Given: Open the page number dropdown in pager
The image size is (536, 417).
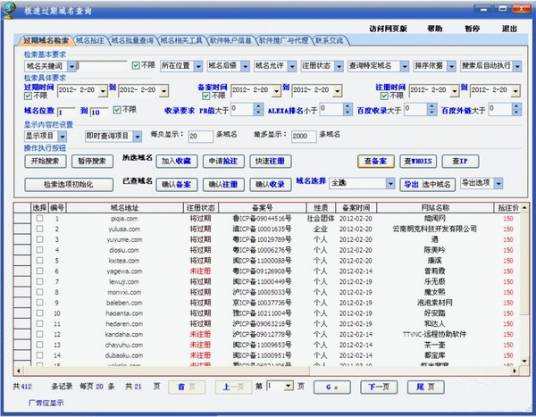Looking at the screenshot, I should click(289, 386).
